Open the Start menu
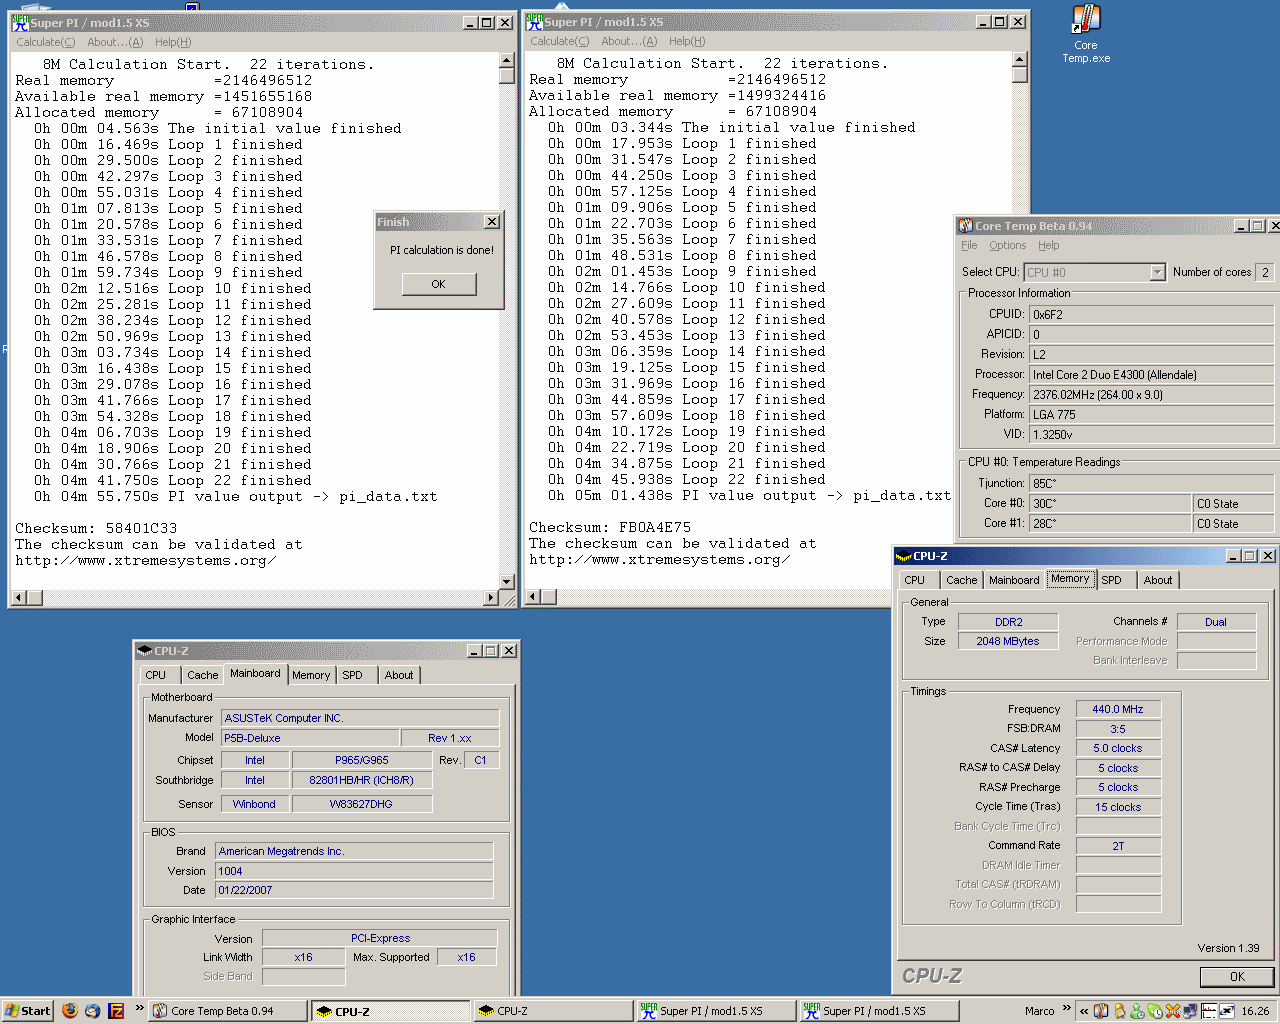The image size is (1280, 1024). pos(28,1011)
